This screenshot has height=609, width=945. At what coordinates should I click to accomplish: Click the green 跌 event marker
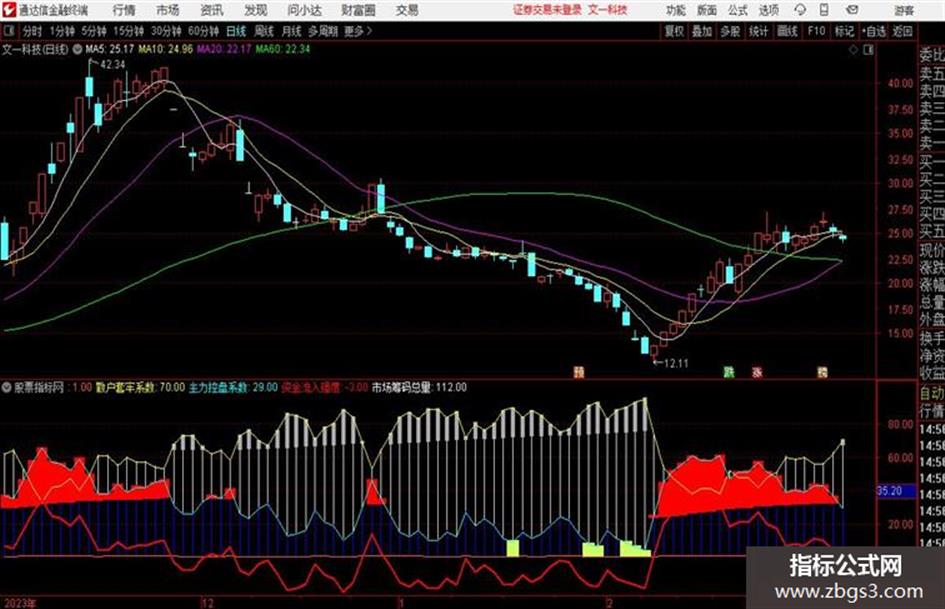[729, 372]
